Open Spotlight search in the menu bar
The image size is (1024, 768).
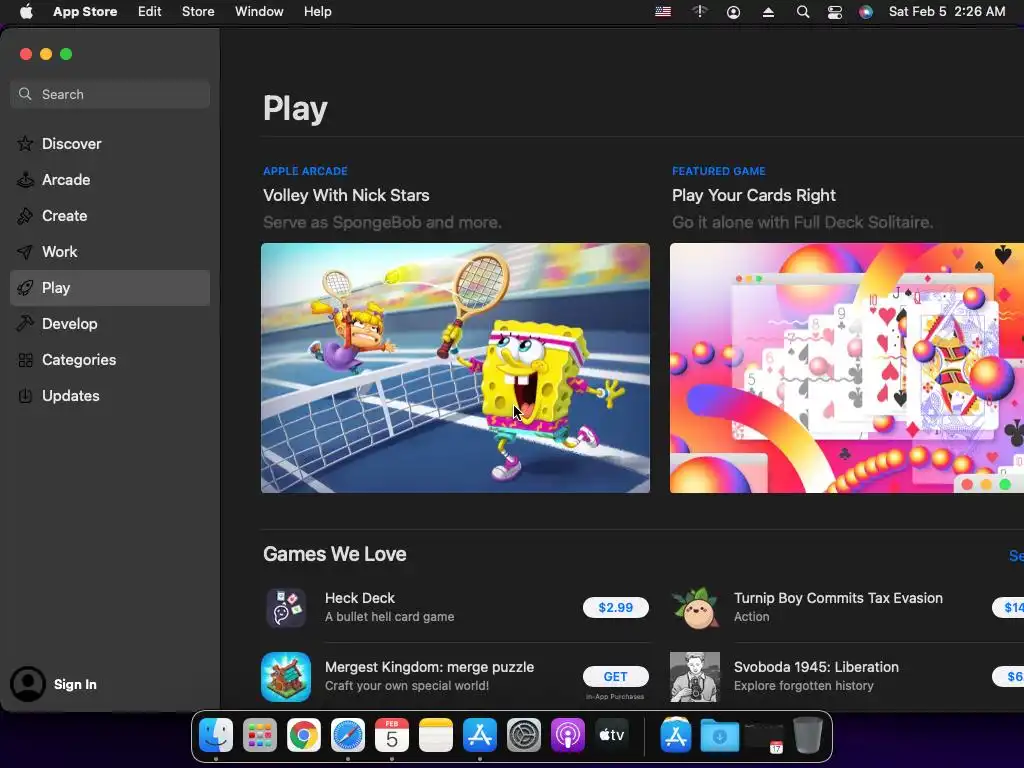[x=803, y=12]
